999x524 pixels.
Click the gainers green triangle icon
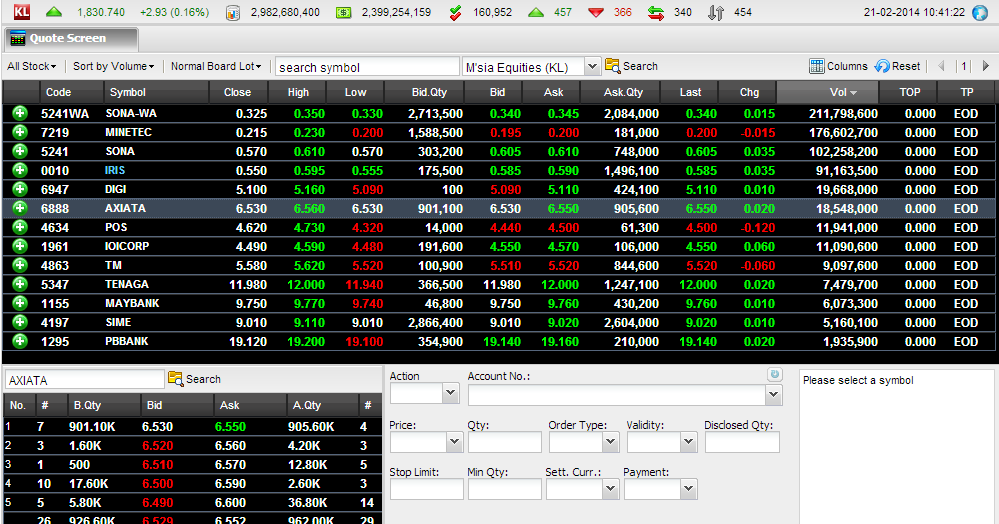click(536, 12)
